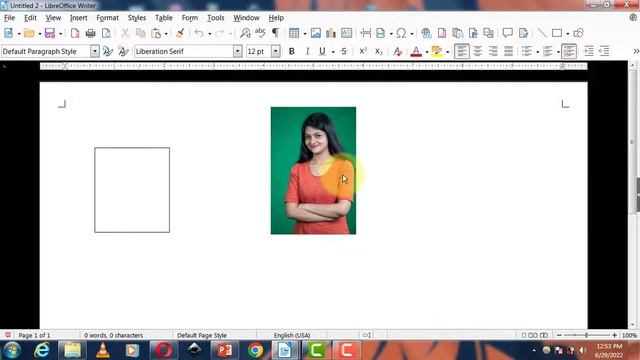Select the woman photo image
640x360 pixels.
click(313, 171)
